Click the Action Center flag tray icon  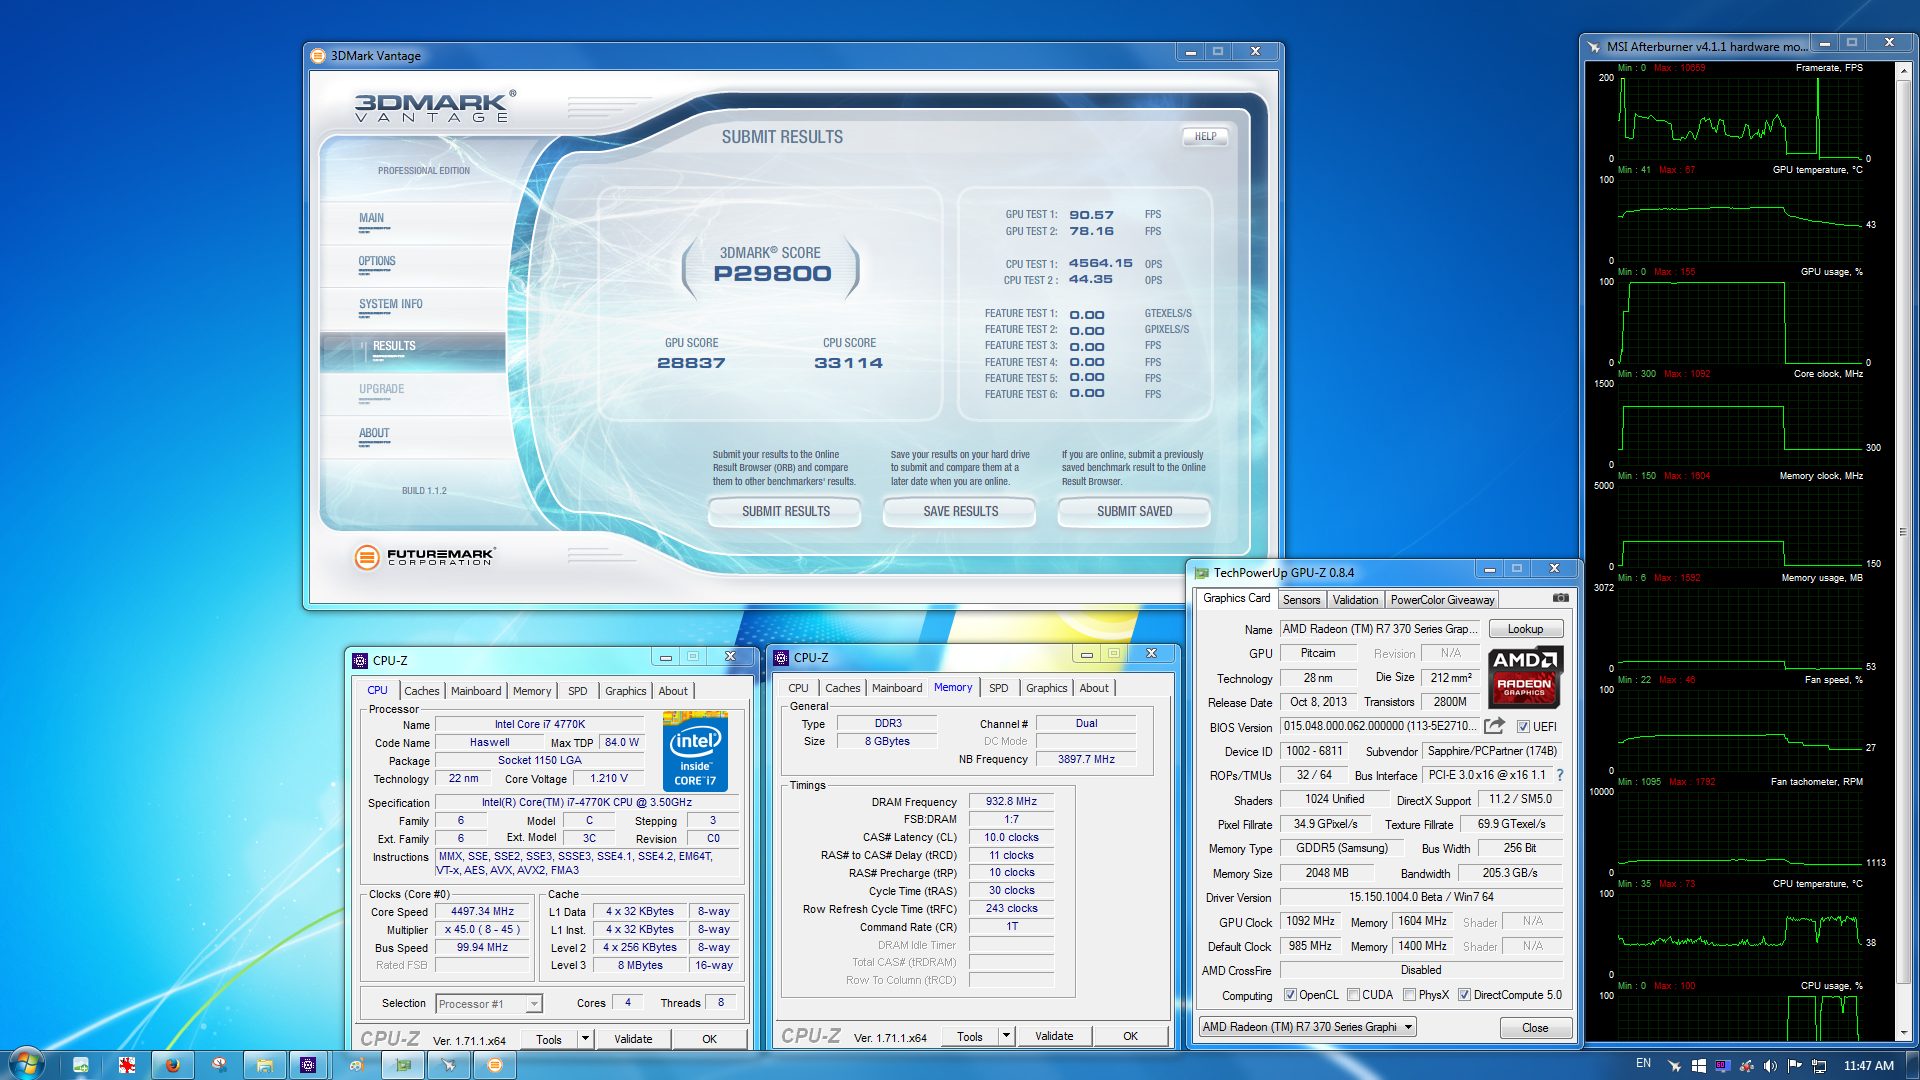coord(1794,1066)
